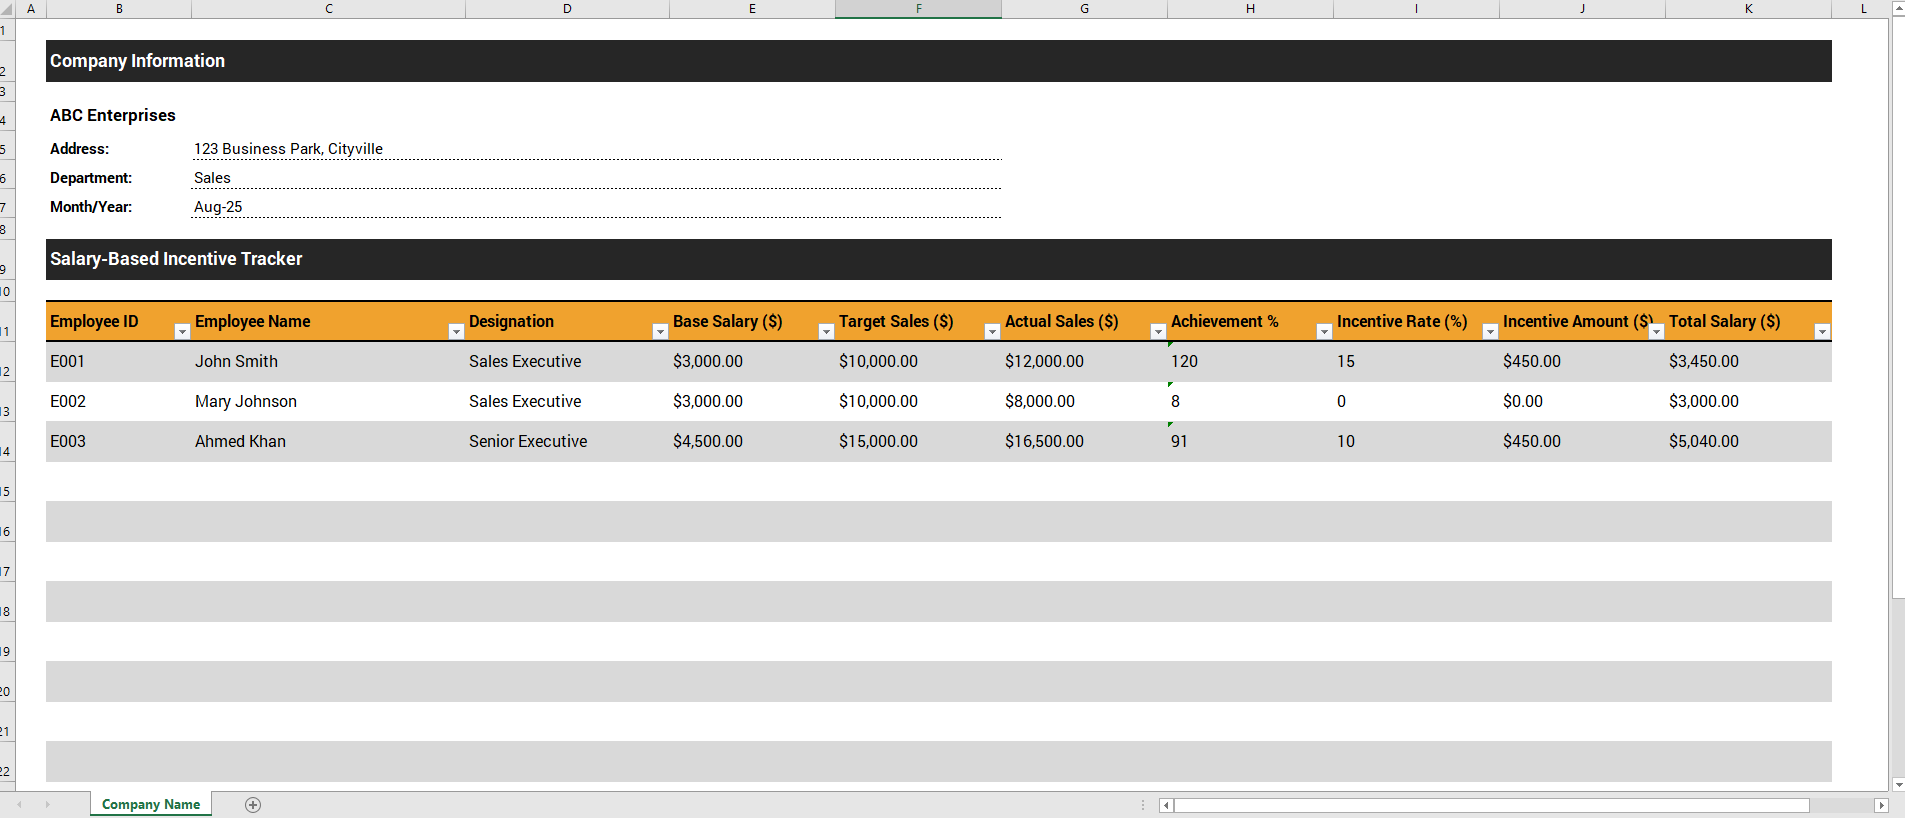Select cell with employee ID E001
Viewport: 1905px width, 818px height.
(118, 361)
